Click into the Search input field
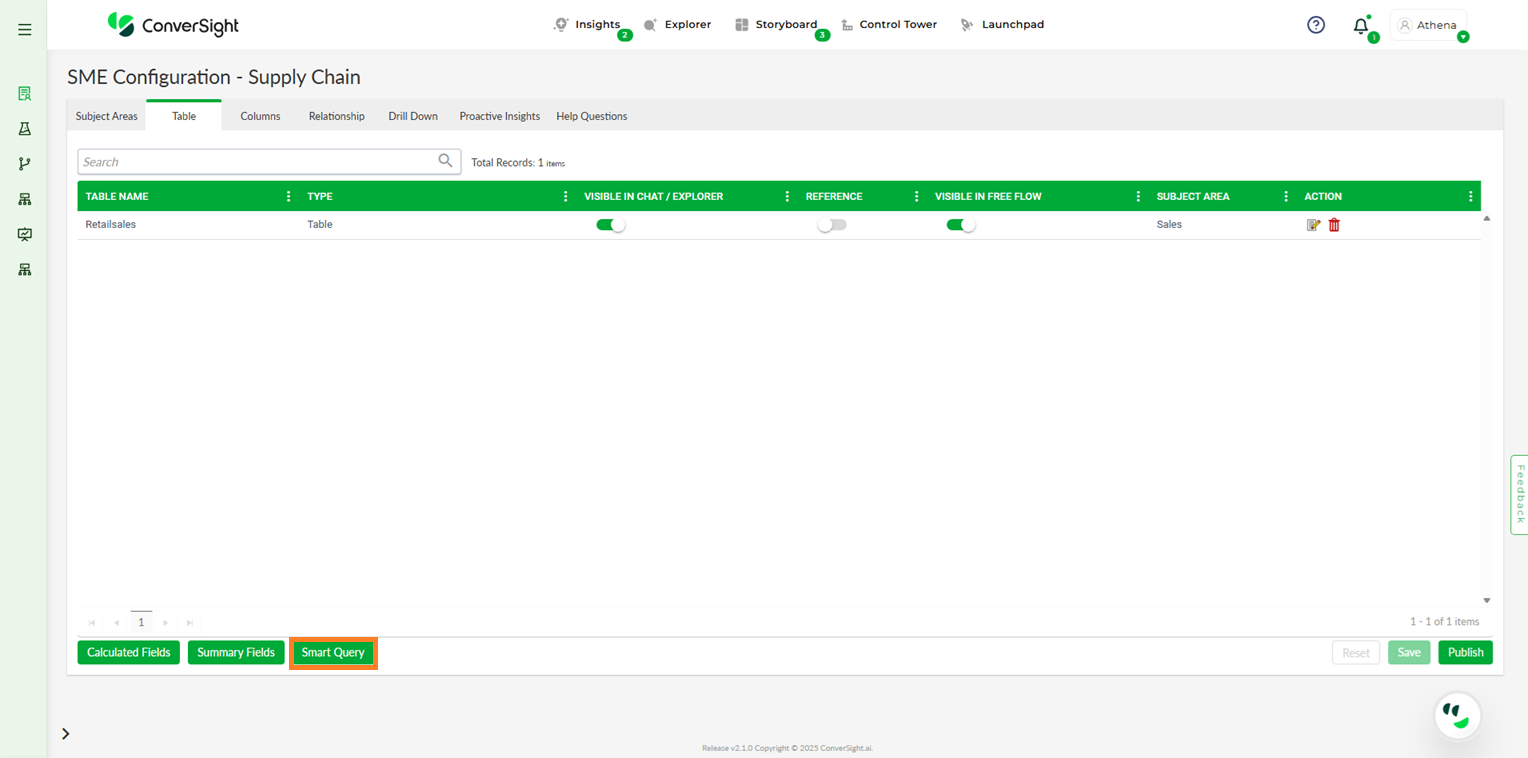1528x758 pixels. [x=255, y=162]
